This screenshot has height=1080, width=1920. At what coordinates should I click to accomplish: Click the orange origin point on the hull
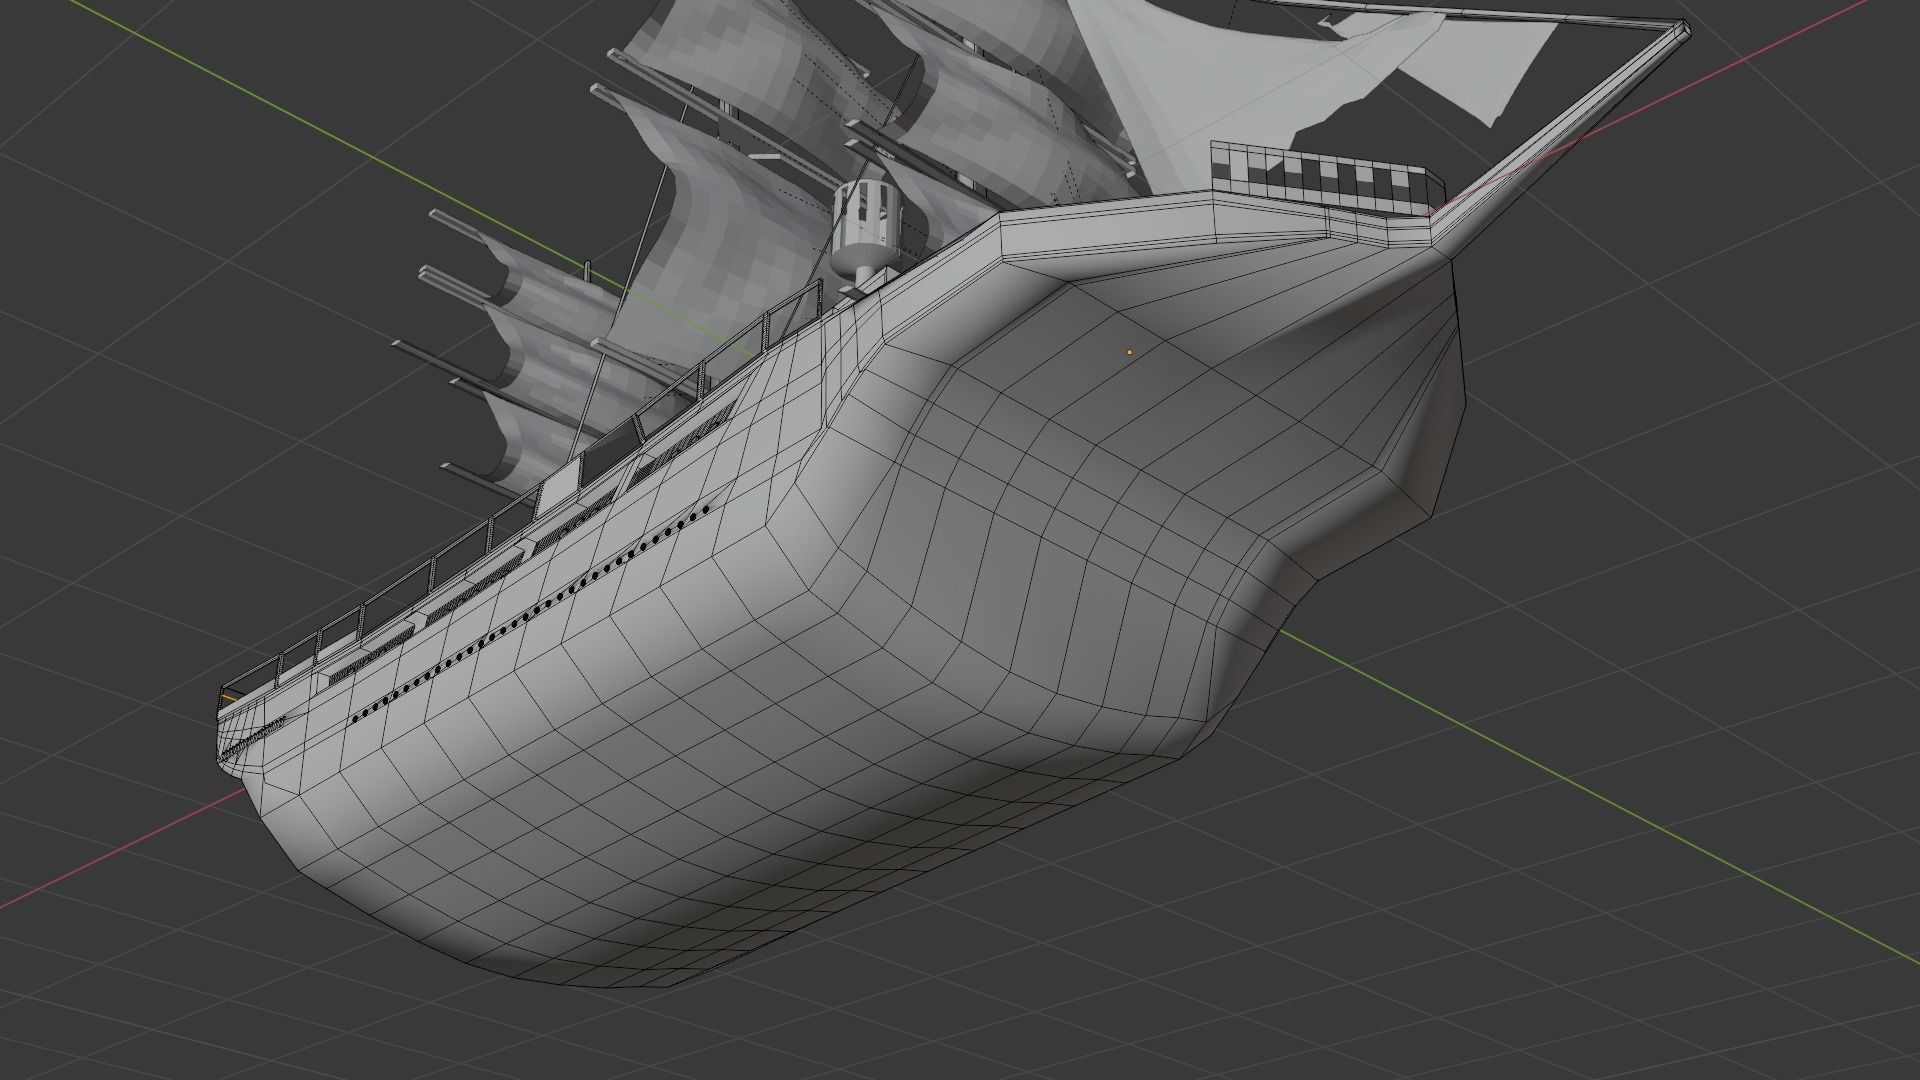coord(1129,352)
